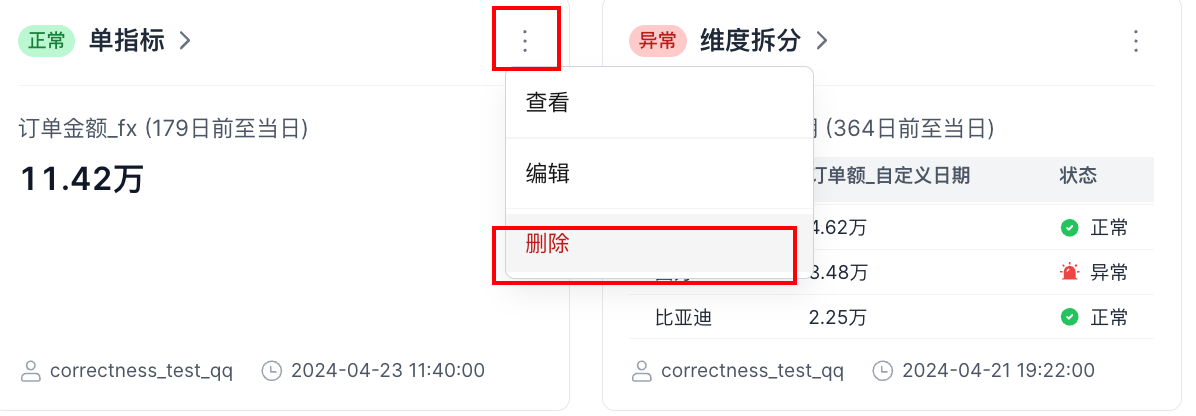Expand the 单指标 title chevron
1196x416 pixels.
pos(184,41)
